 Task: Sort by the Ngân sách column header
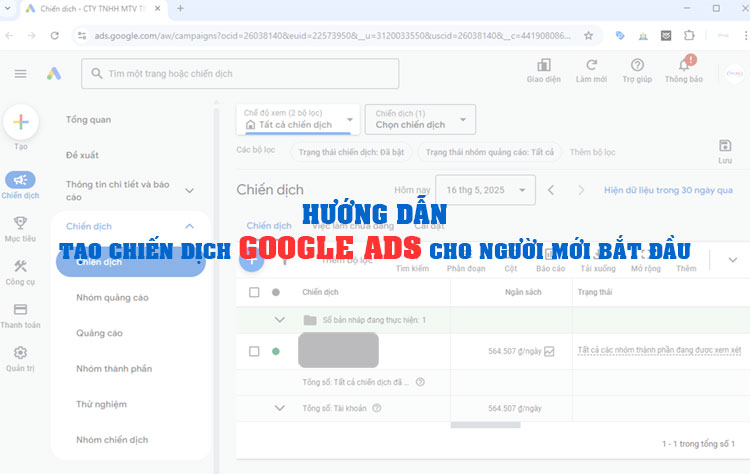click(523, 292)
